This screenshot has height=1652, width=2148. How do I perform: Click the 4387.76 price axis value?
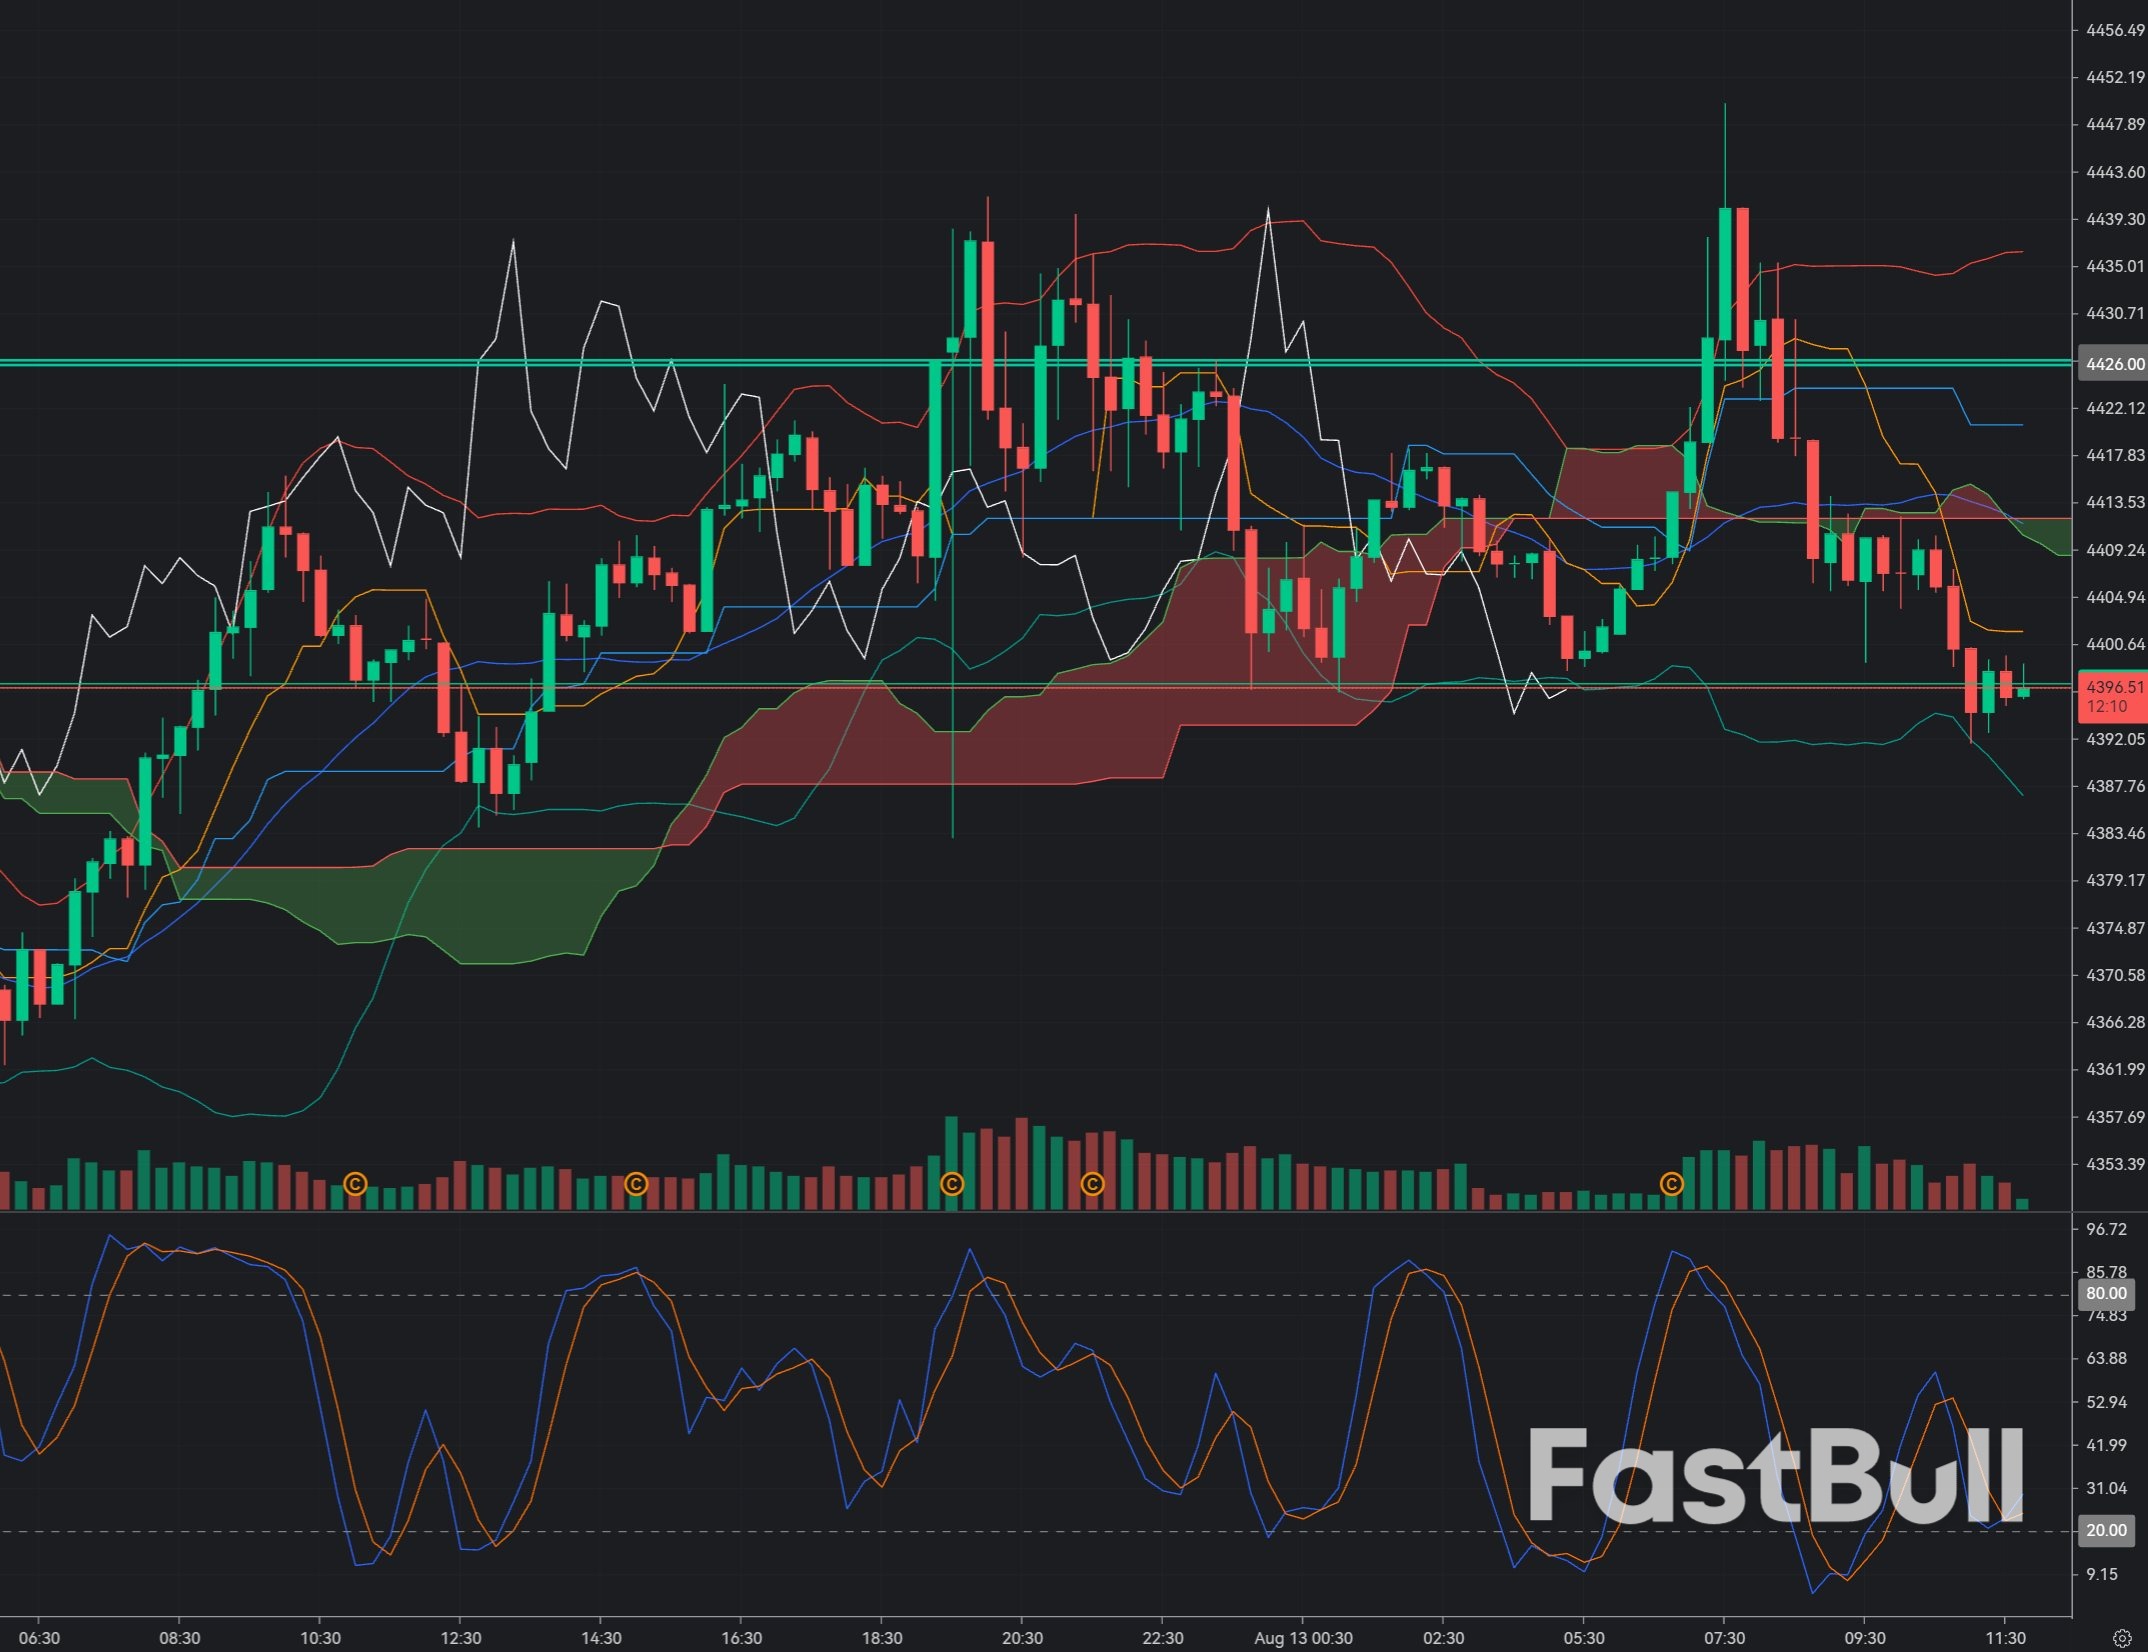pyautogui.click(x=2115, y=786)
